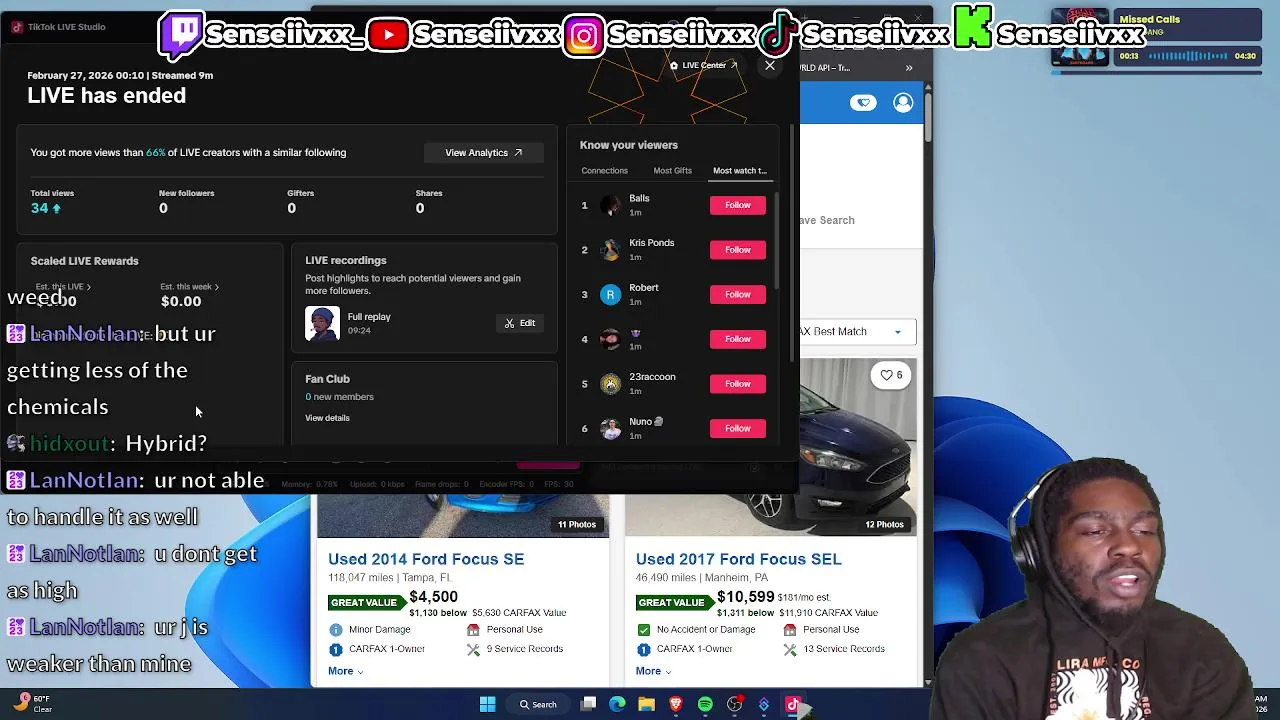The image size is (1280, 720).
Task: Click 9 Service Records wrench icon
Action: tap(473, 650)
